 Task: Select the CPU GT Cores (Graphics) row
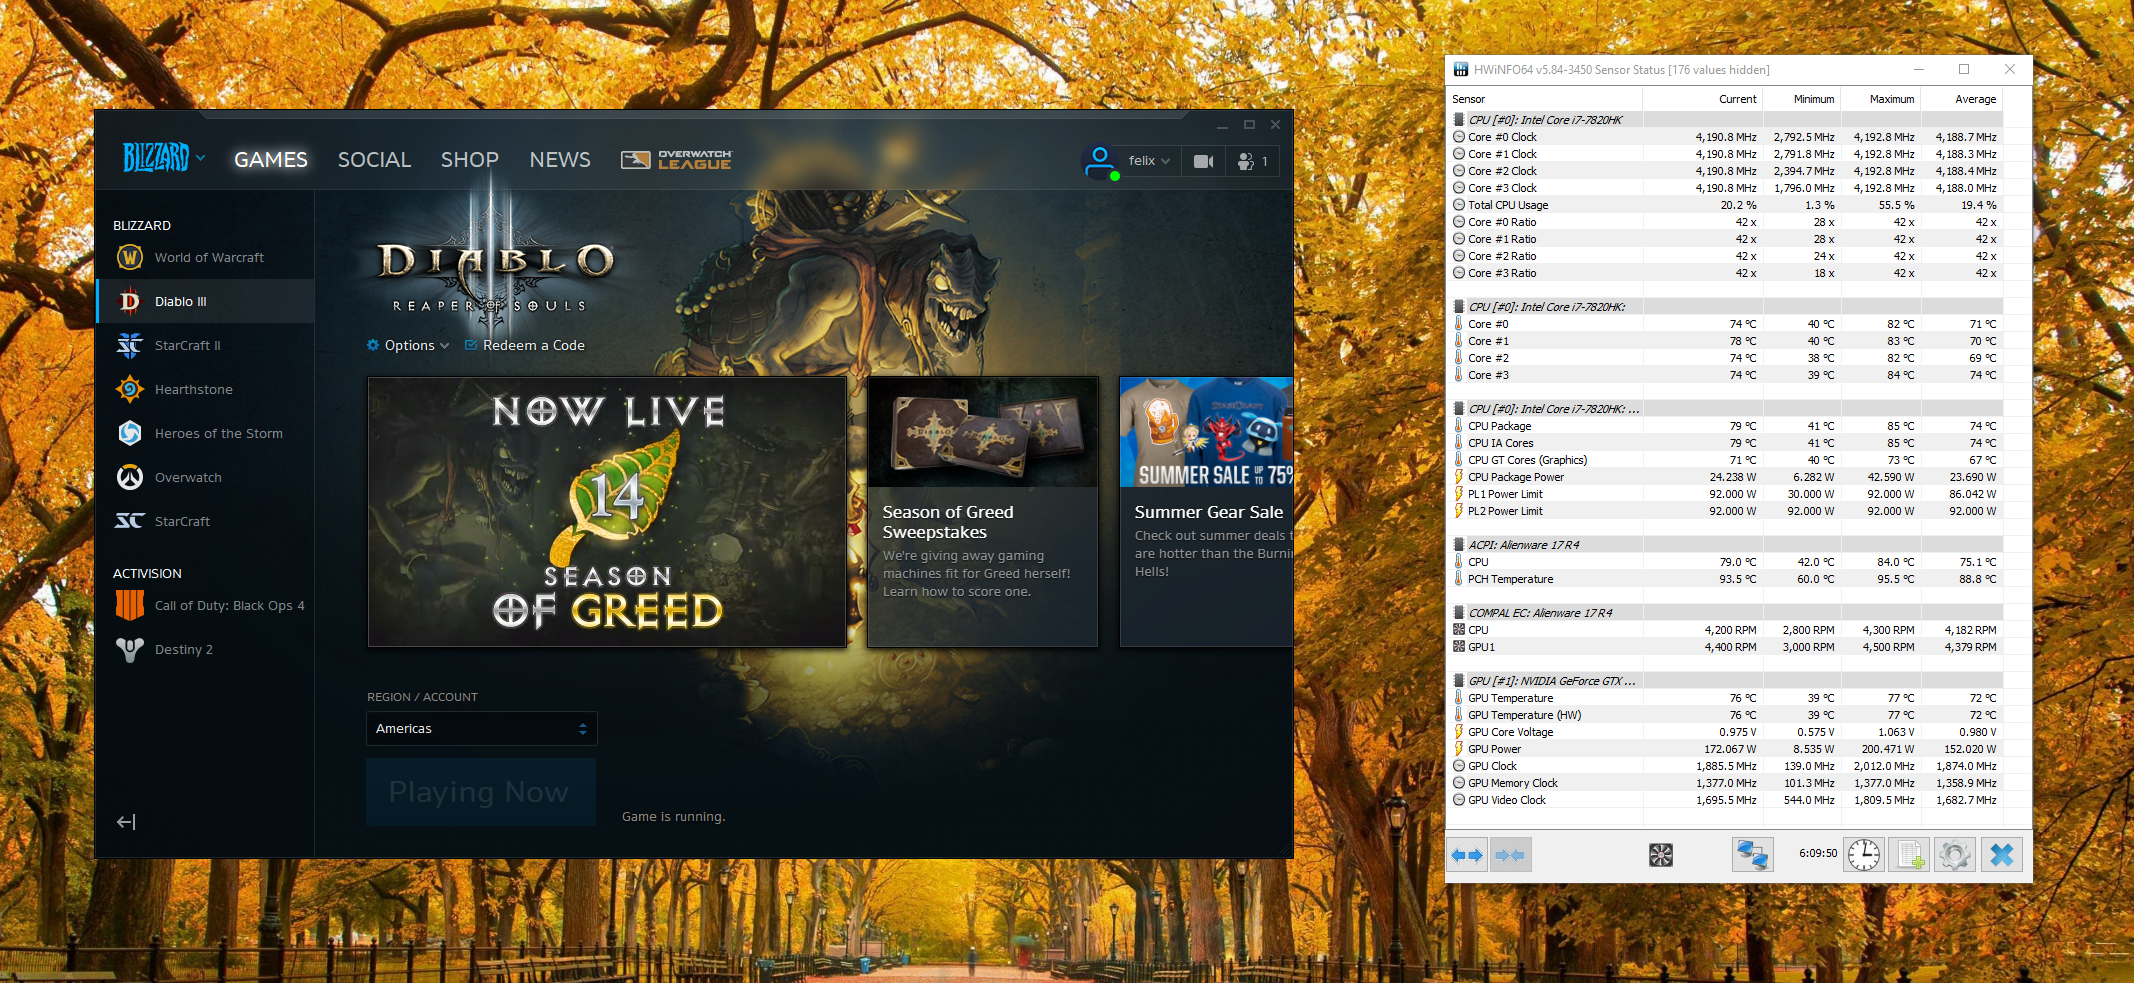coord(1725,460)
